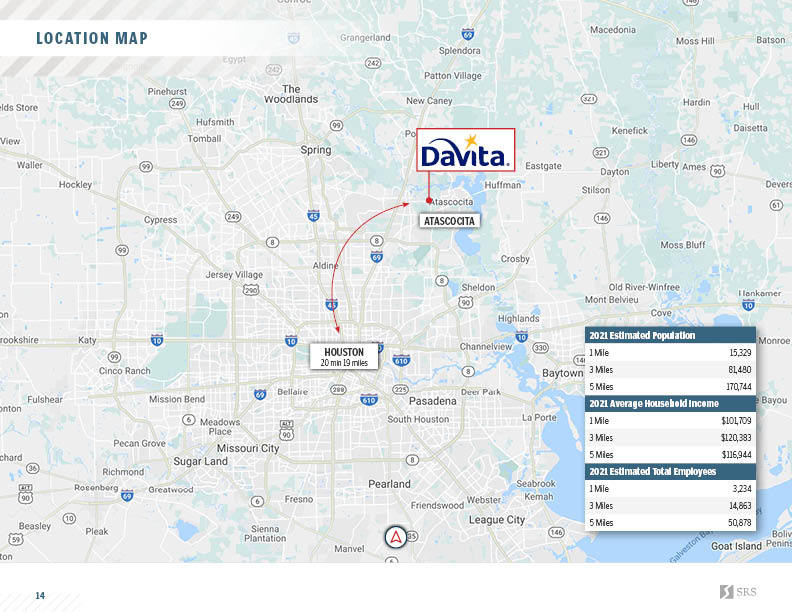Click the population value 170,744
The height and width of the screenshot is (612, 792).
coord(738,387)
